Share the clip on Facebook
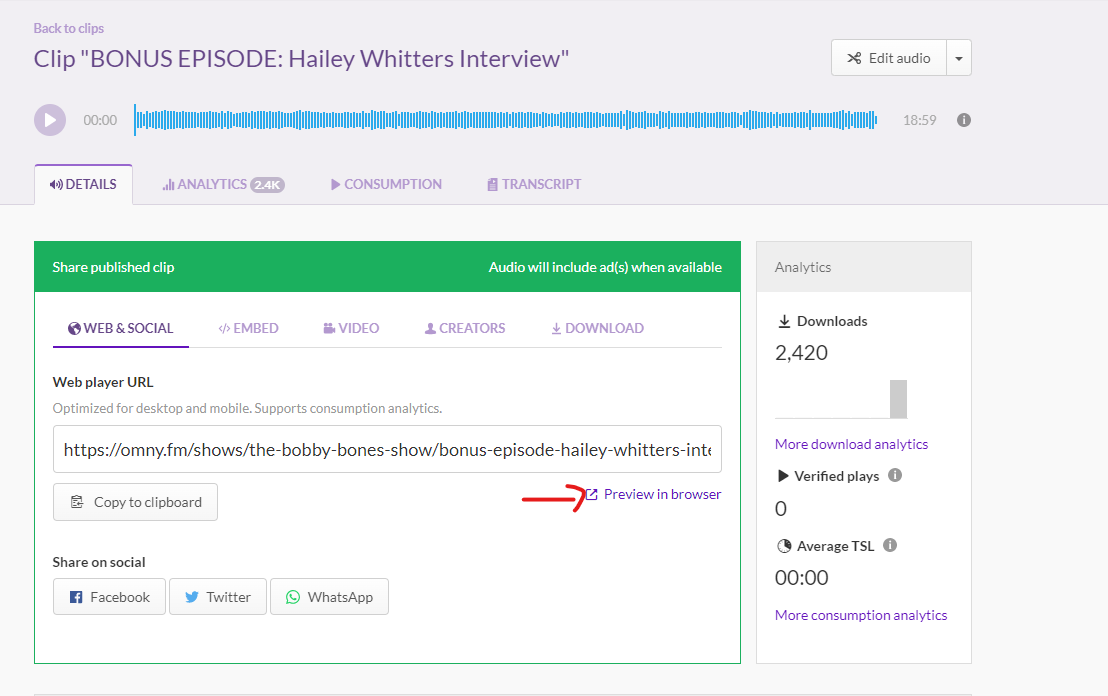Viewport: 1108px width, 696px height. pyautogui.click(x=109, y=597)
